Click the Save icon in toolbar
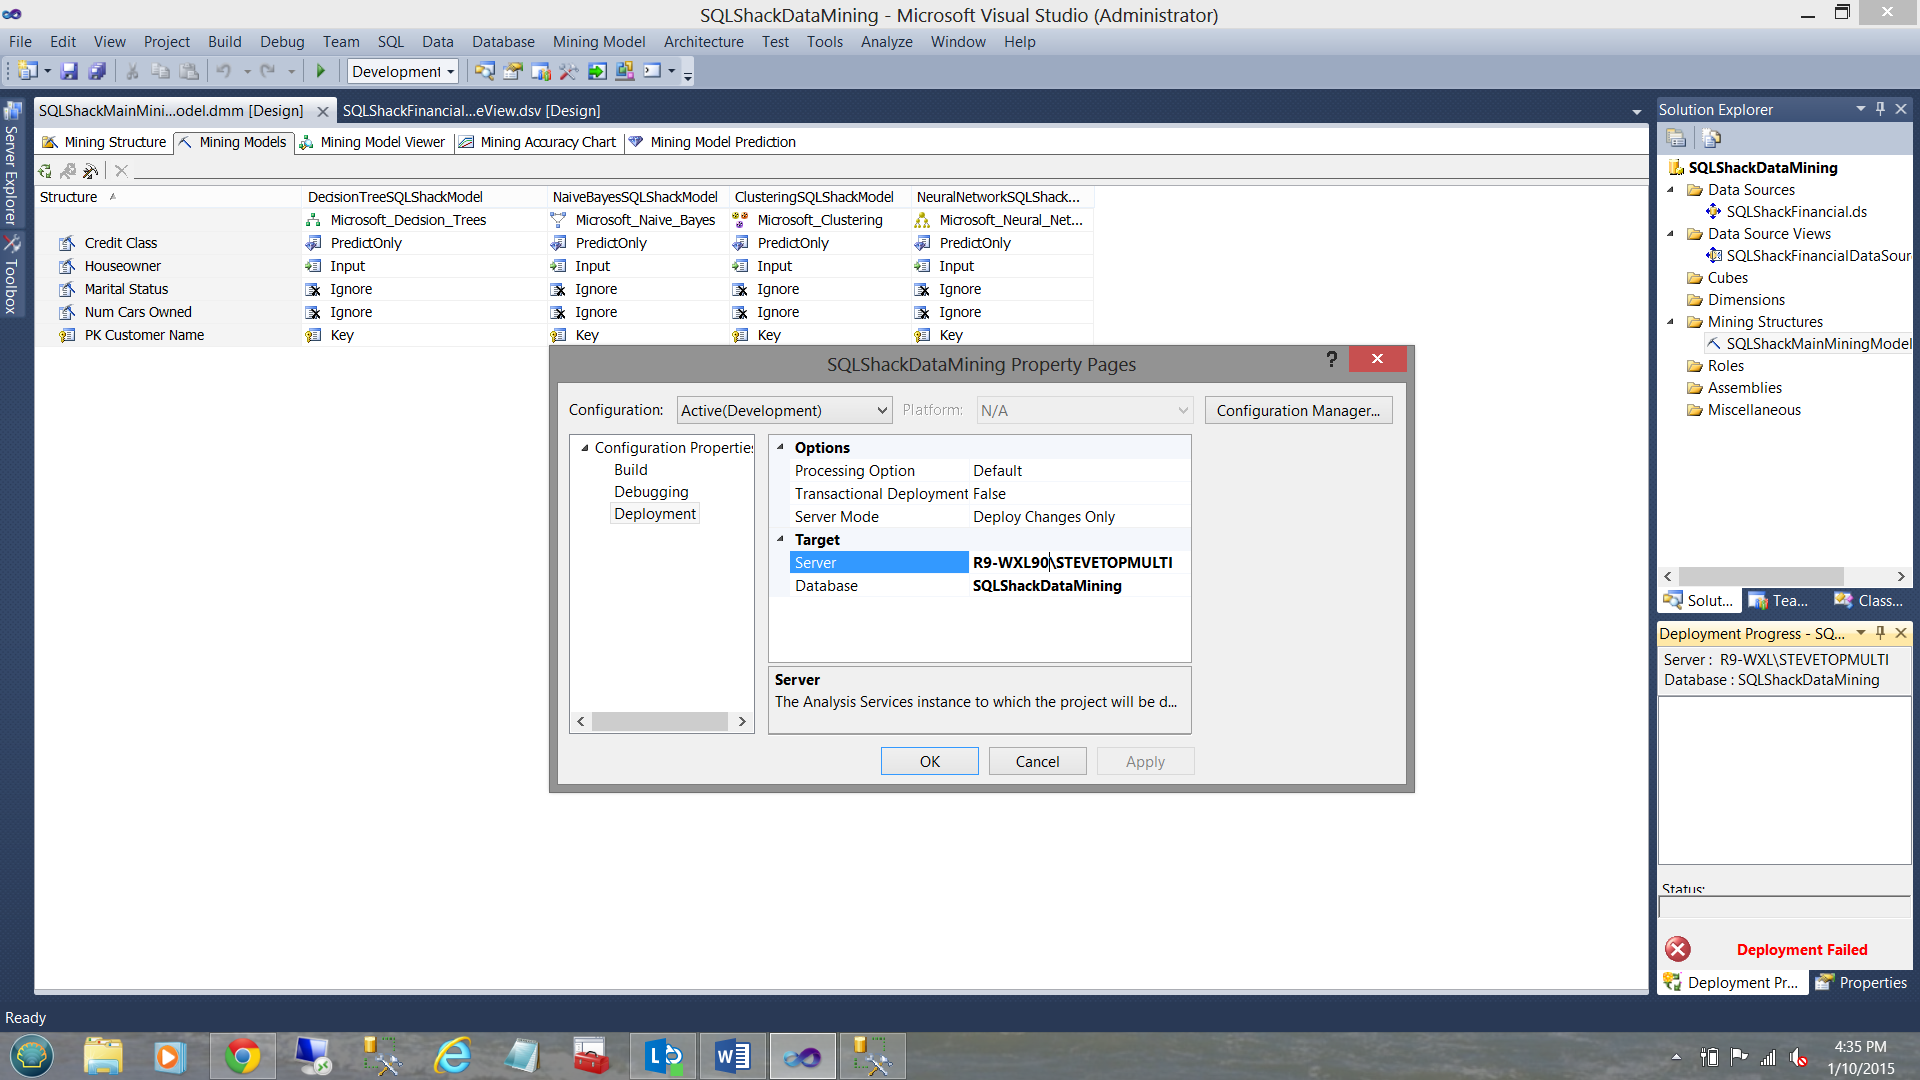 coord(69,71)
